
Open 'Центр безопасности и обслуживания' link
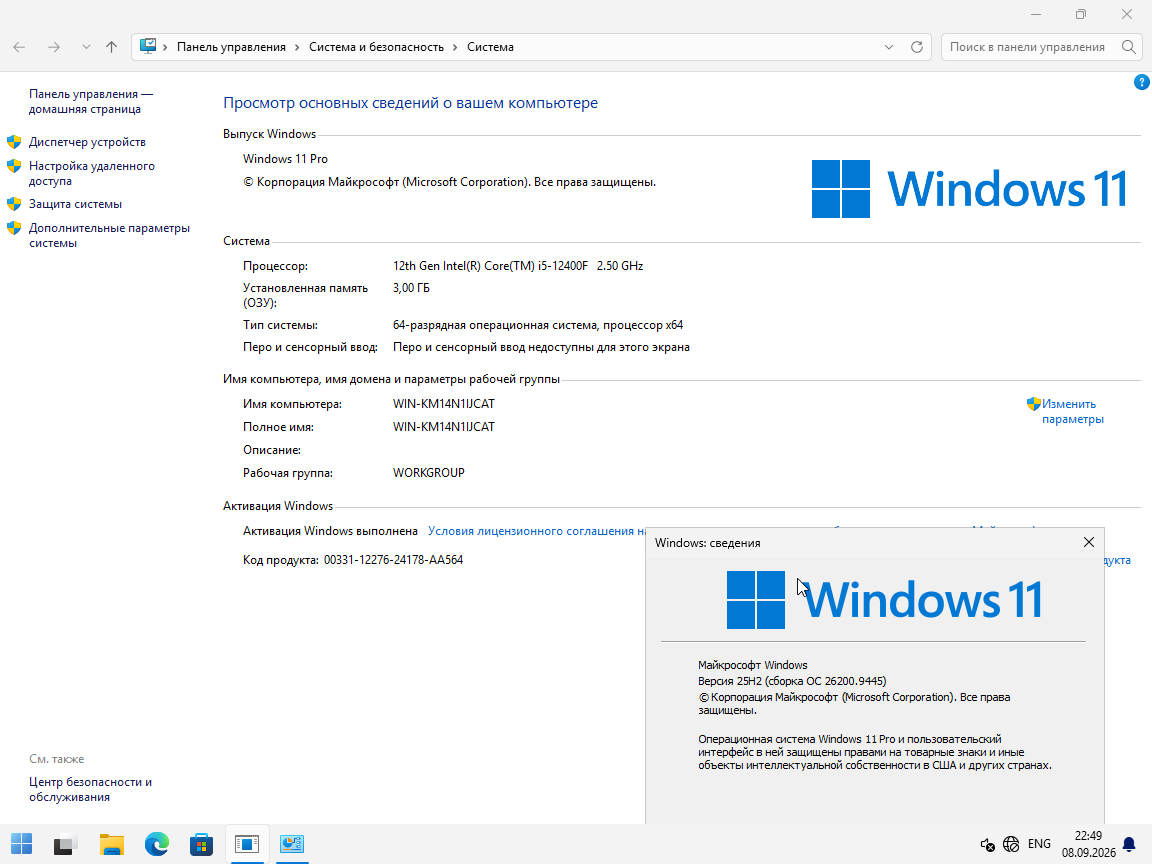coord(90,789)
